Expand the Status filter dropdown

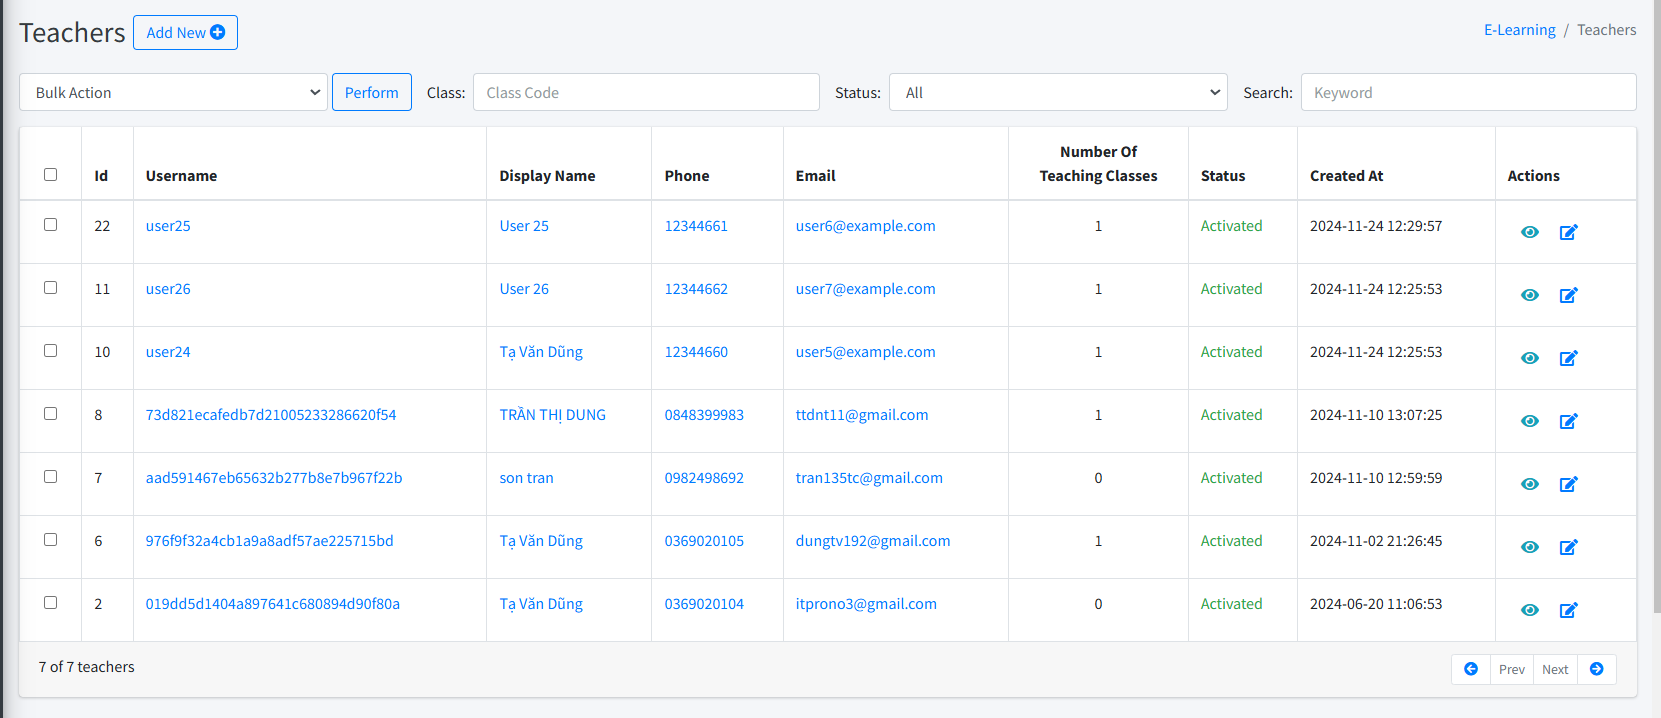click(1057, 93)
